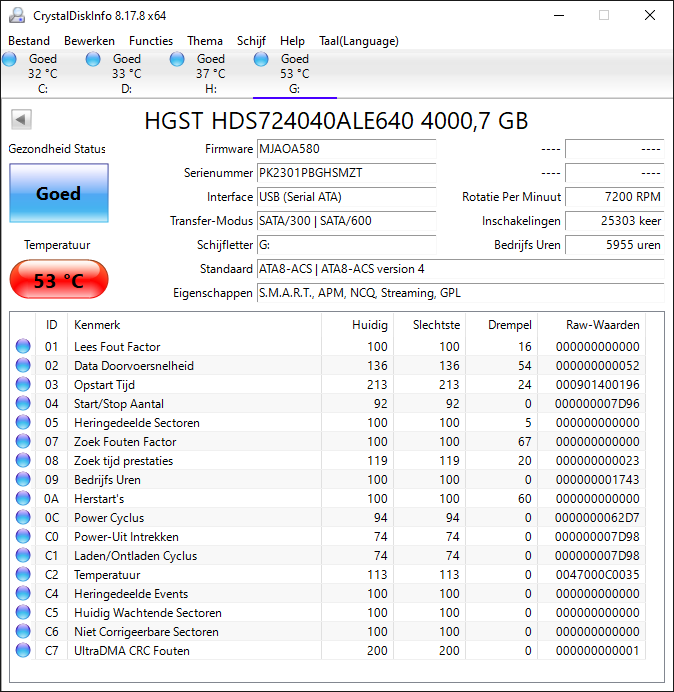Select drive C: at 32 °C
The width and height of the screenshot is (674, 692).
coord(43,74)
